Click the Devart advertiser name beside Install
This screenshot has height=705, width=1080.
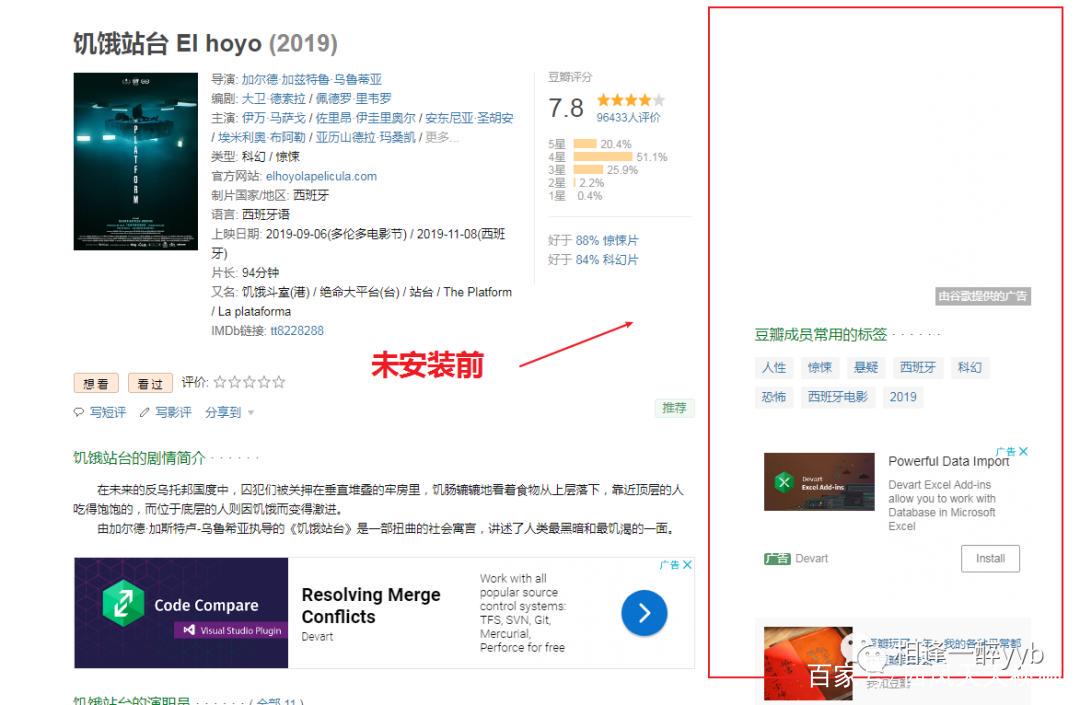811,558
